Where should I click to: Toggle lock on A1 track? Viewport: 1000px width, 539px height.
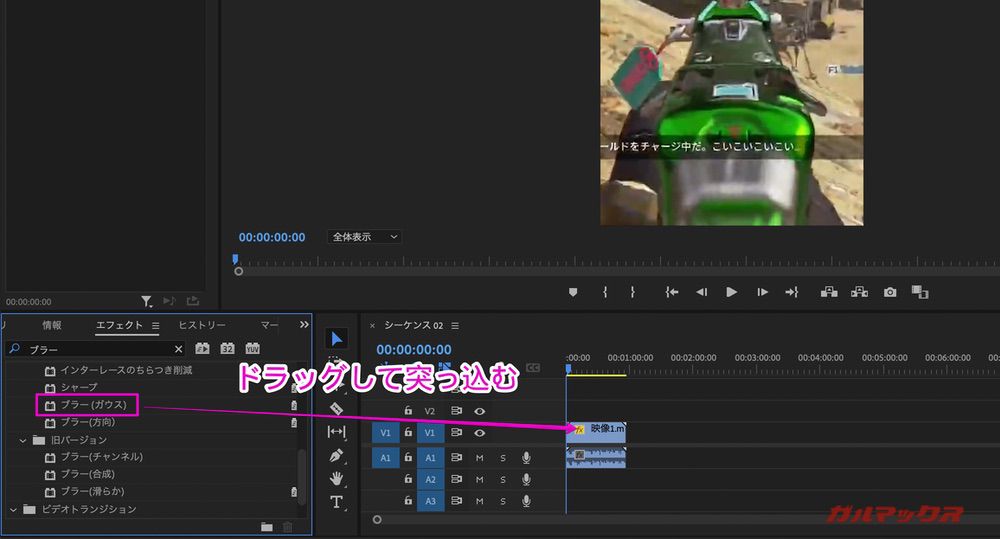click(x=408, y=457)
